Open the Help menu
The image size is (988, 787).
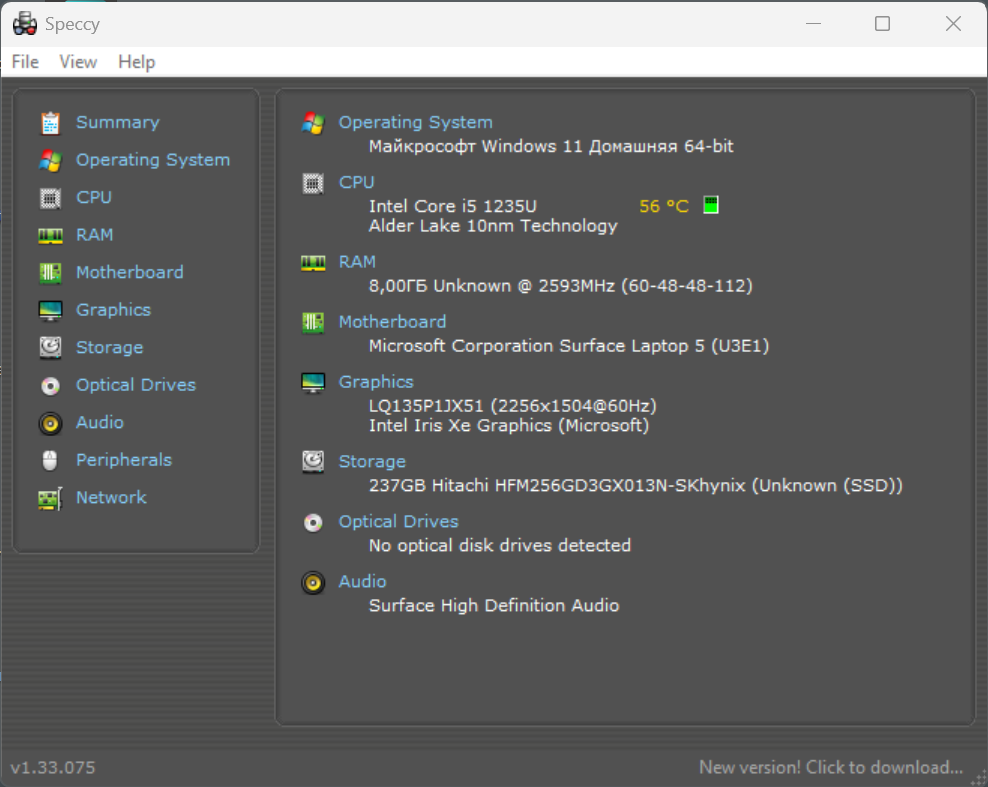137,62
